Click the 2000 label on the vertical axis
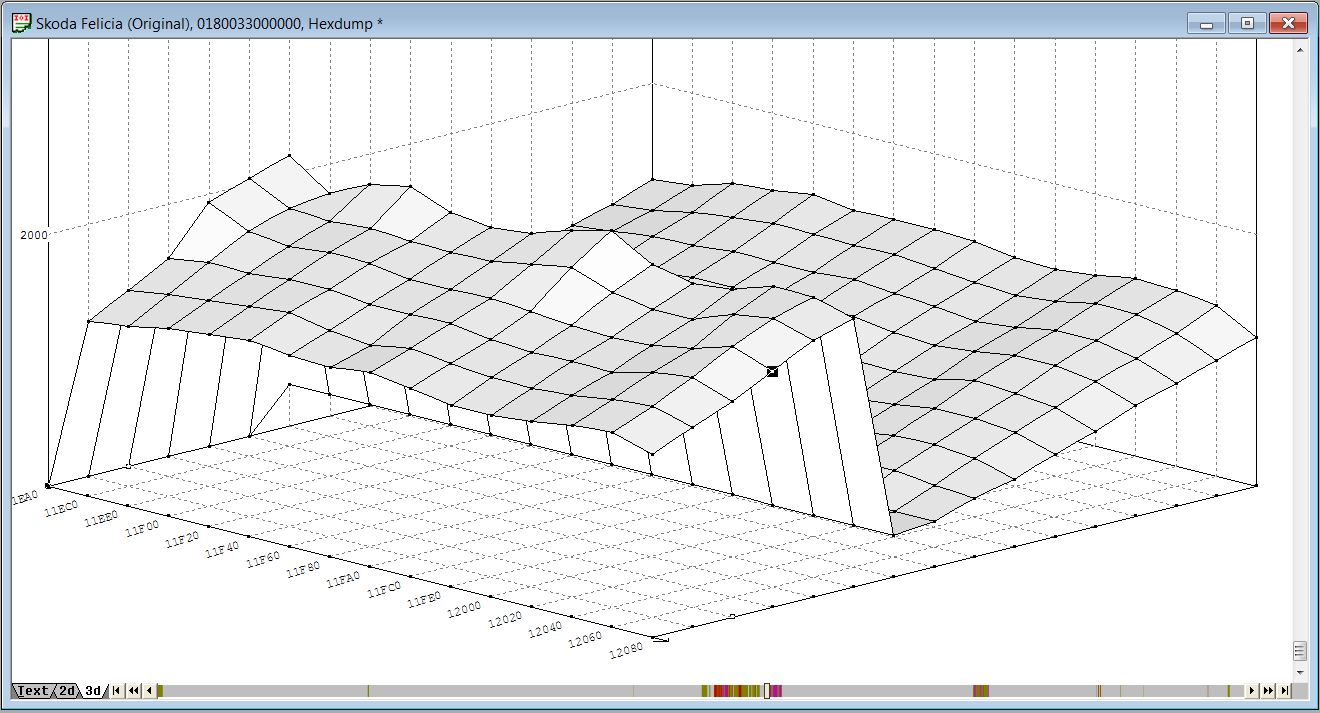 (x=34, y=235)
